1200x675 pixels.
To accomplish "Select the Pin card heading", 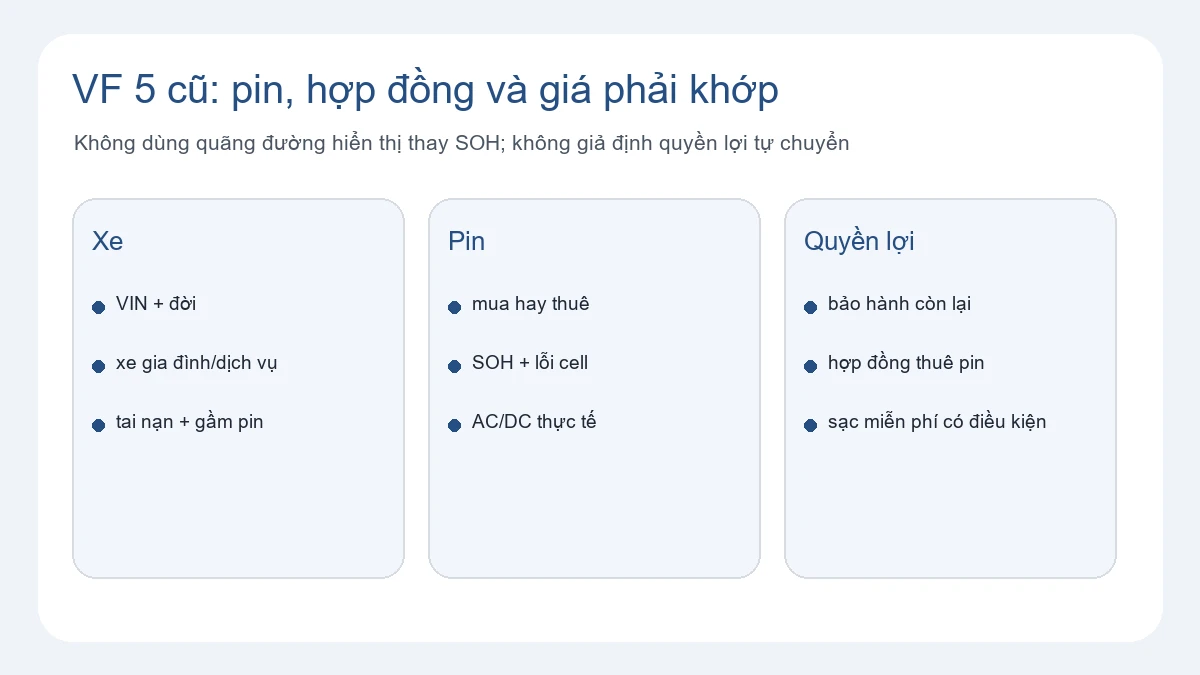I will tap(467, 241).
